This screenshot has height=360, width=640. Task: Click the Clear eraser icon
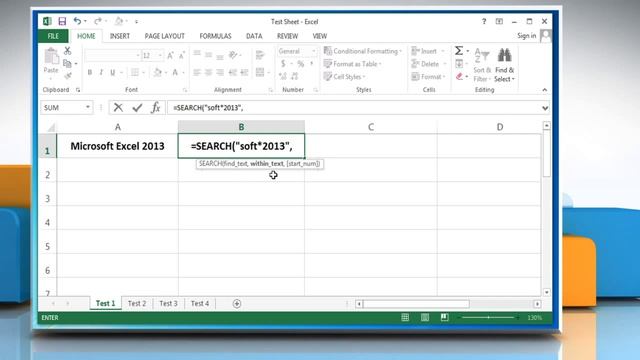[459, 76]
